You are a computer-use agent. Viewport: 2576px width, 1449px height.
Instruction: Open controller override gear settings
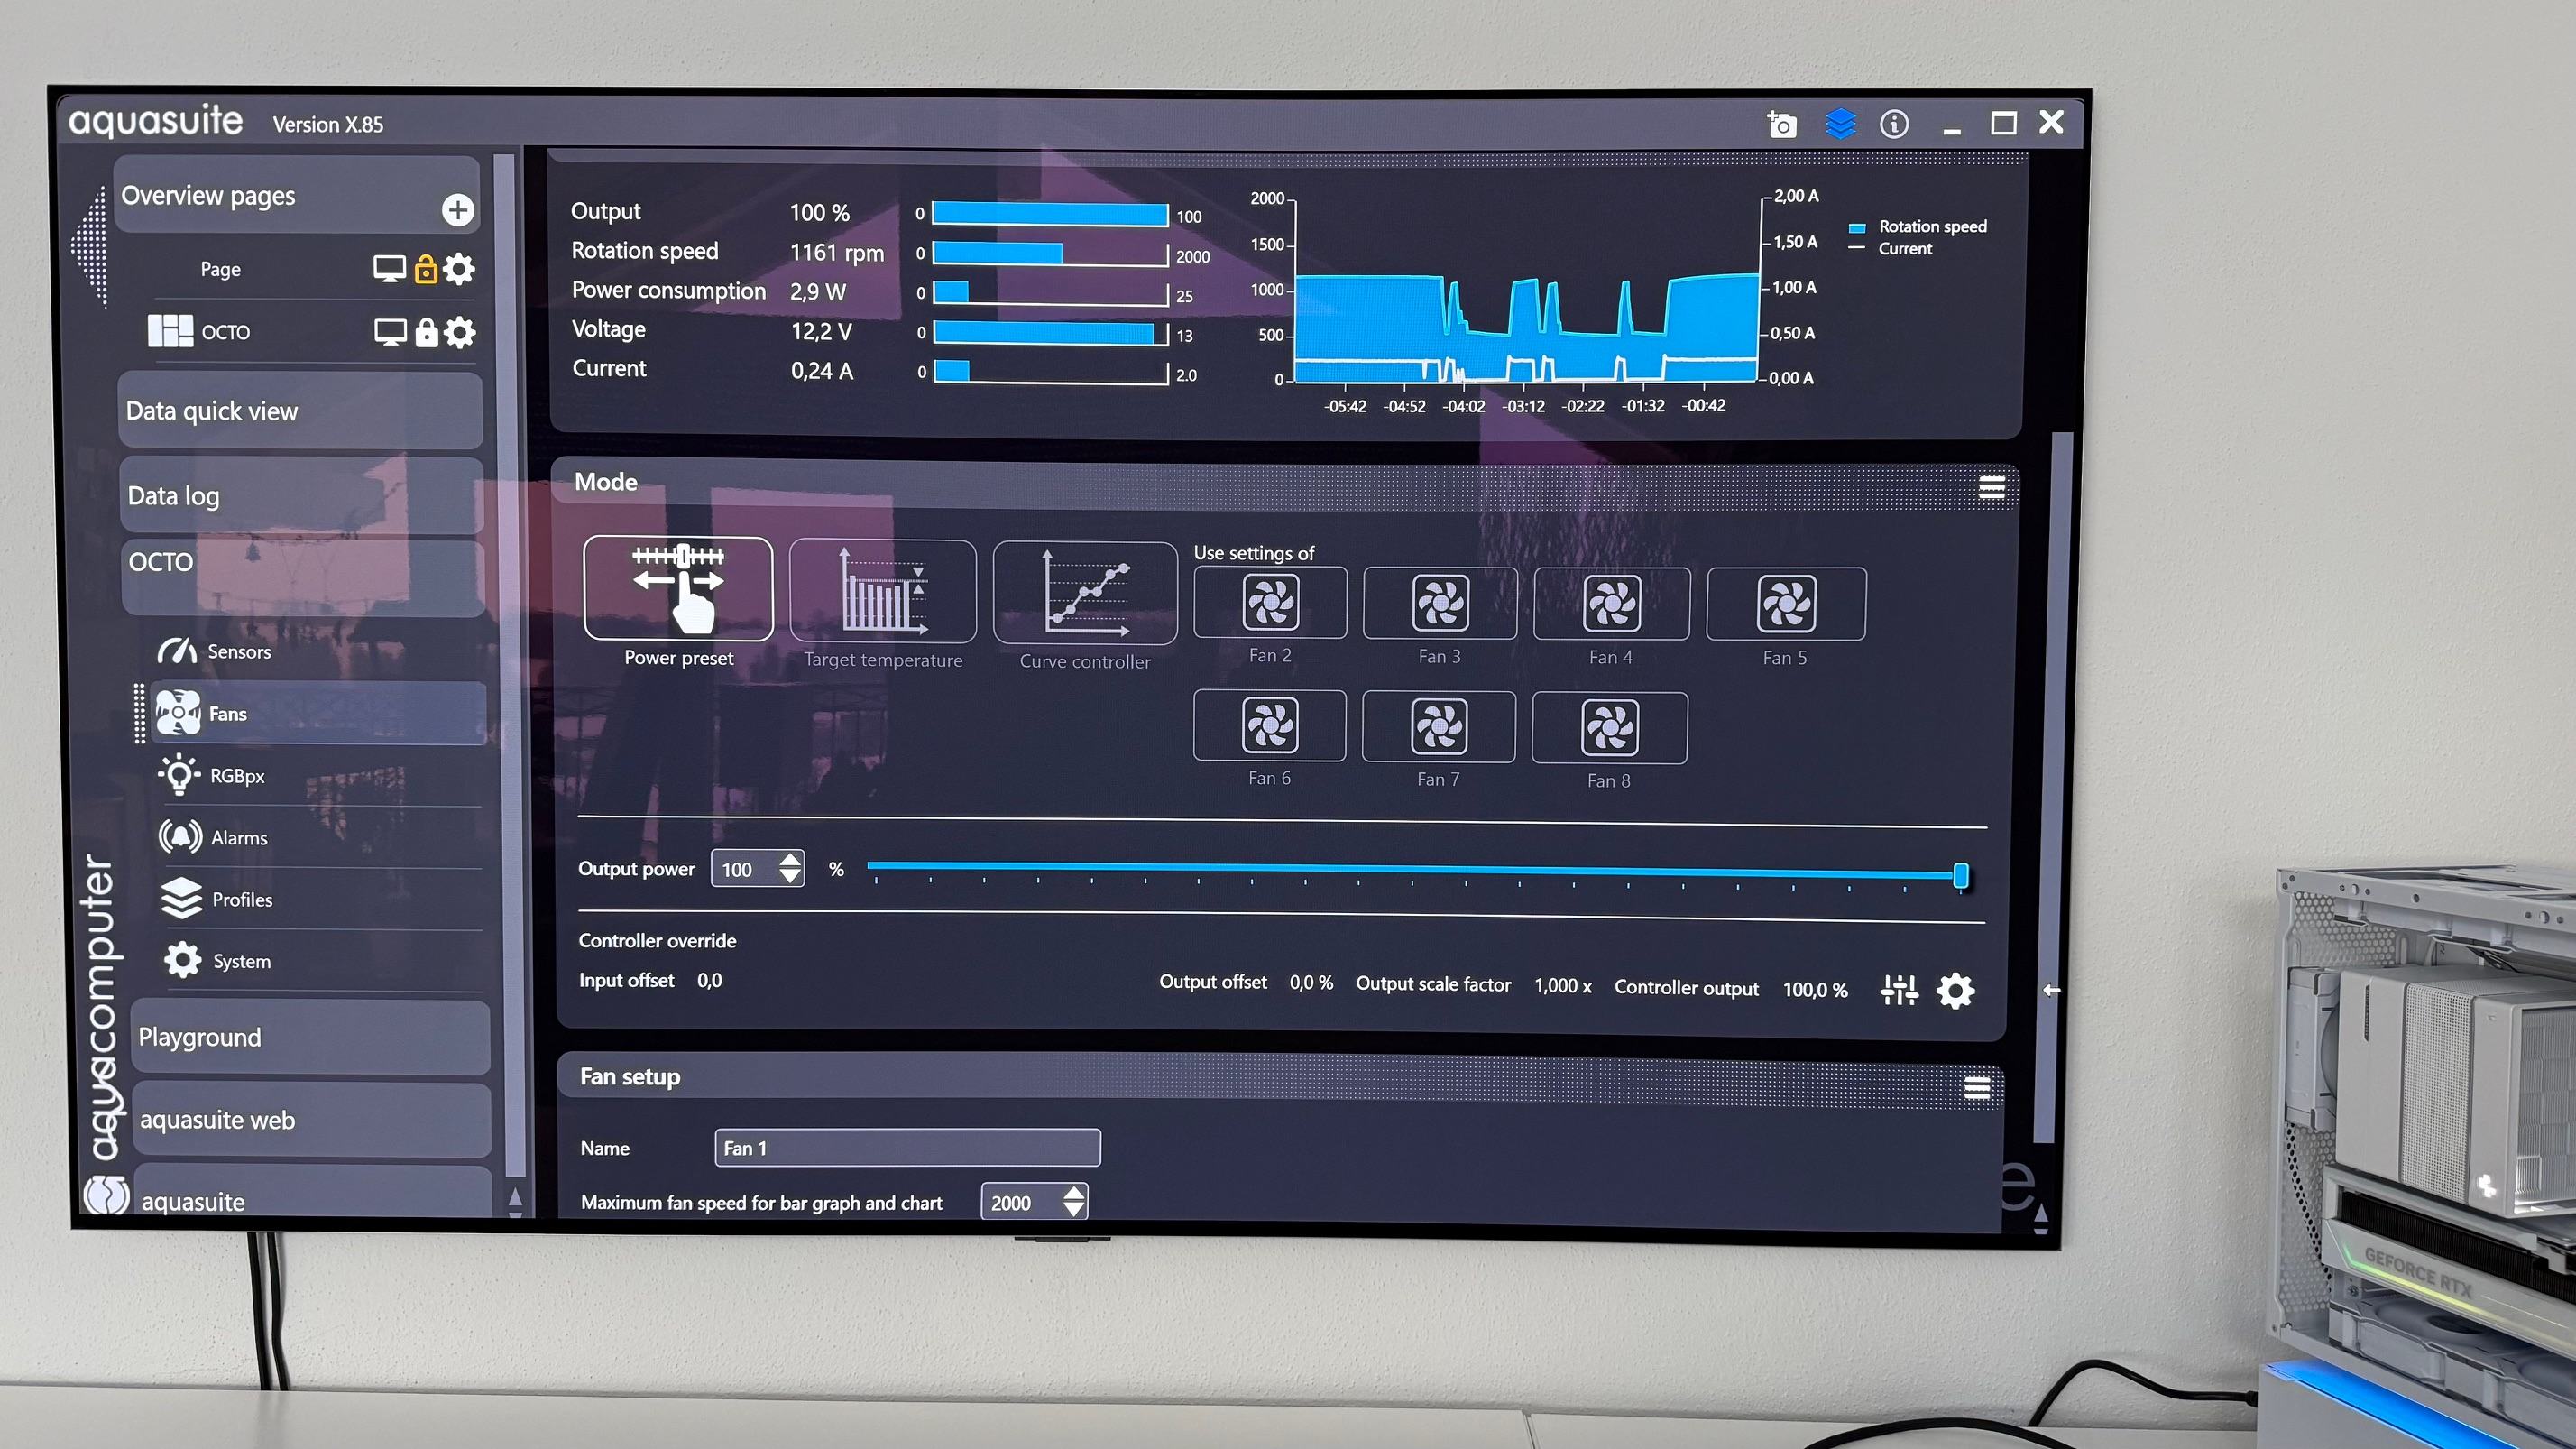coord(1955,991)
